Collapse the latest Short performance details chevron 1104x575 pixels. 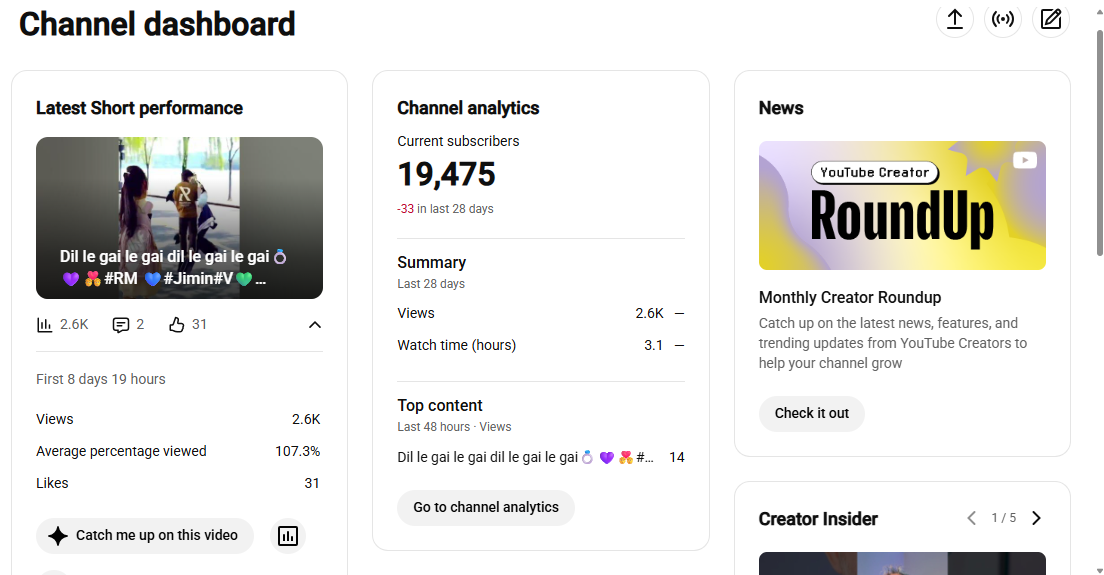click(x=315, y=324)
